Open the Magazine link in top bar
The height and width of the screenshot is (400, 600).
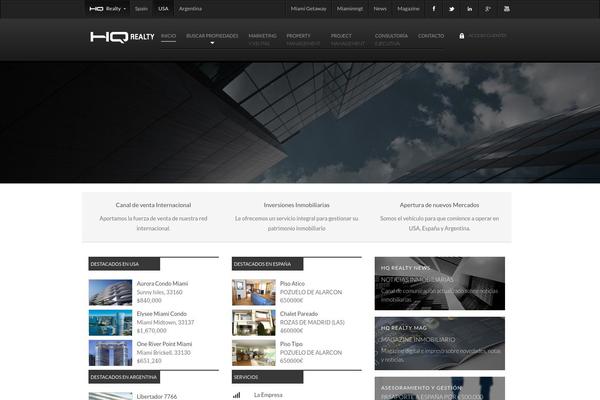408,8
